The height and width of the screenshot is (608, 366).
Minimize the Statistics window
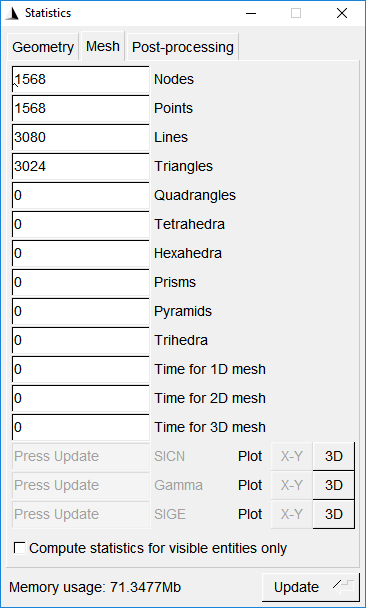tap(251, 14)
